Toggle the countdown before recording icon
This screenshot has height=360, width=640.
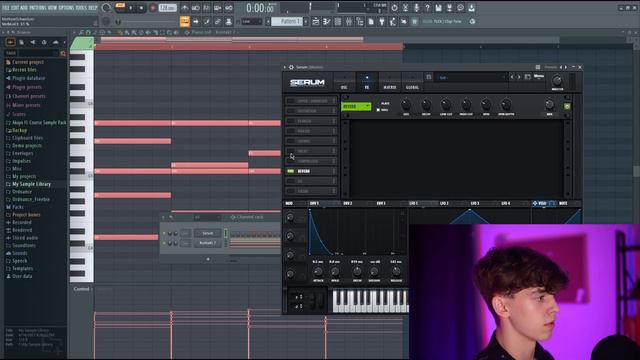[x=207, y=8]
